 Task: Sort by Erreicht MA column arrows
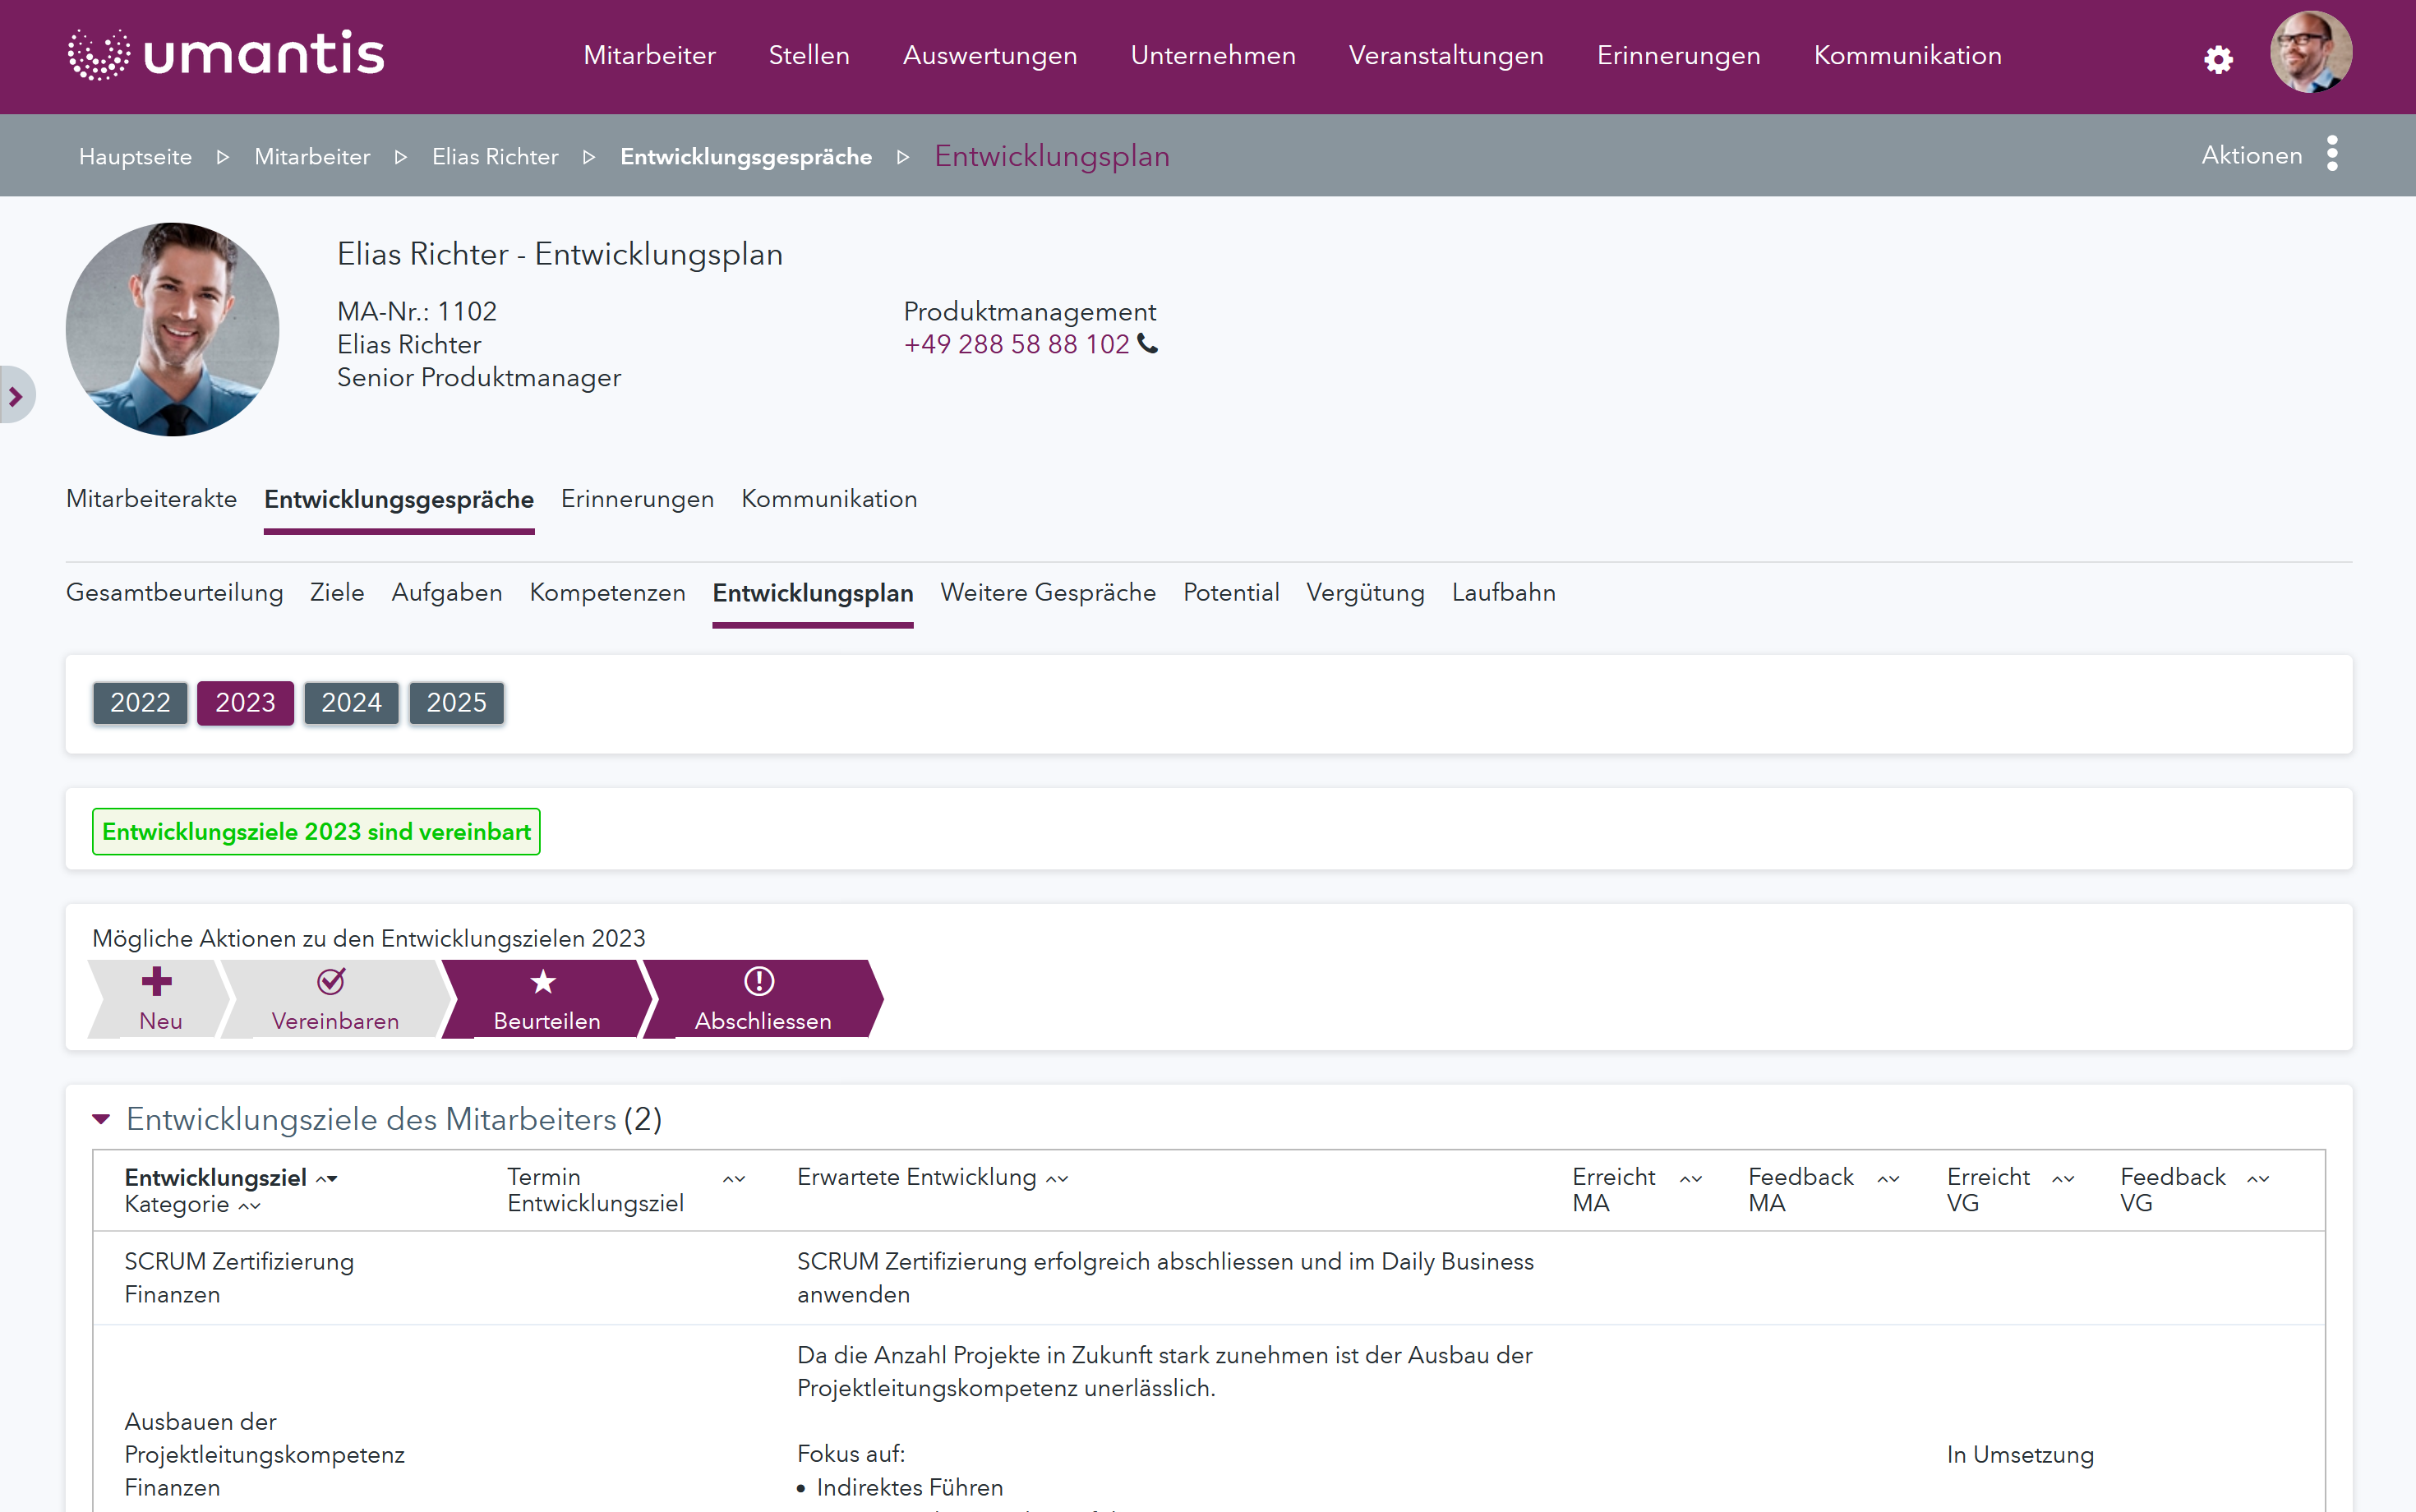(1690, 1178)
